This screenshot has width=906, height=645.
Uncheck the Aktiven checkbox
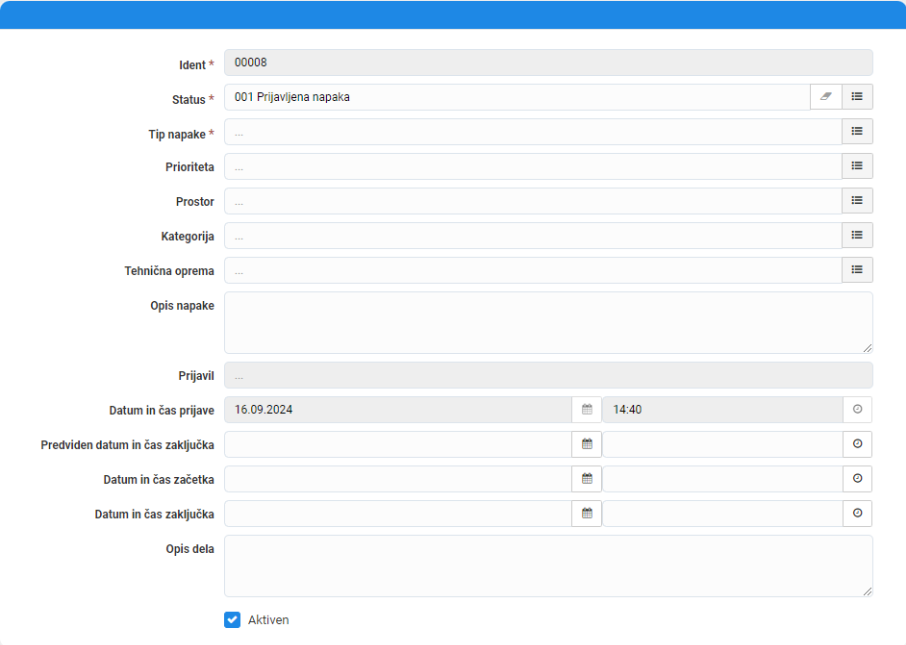coord(232,620)
